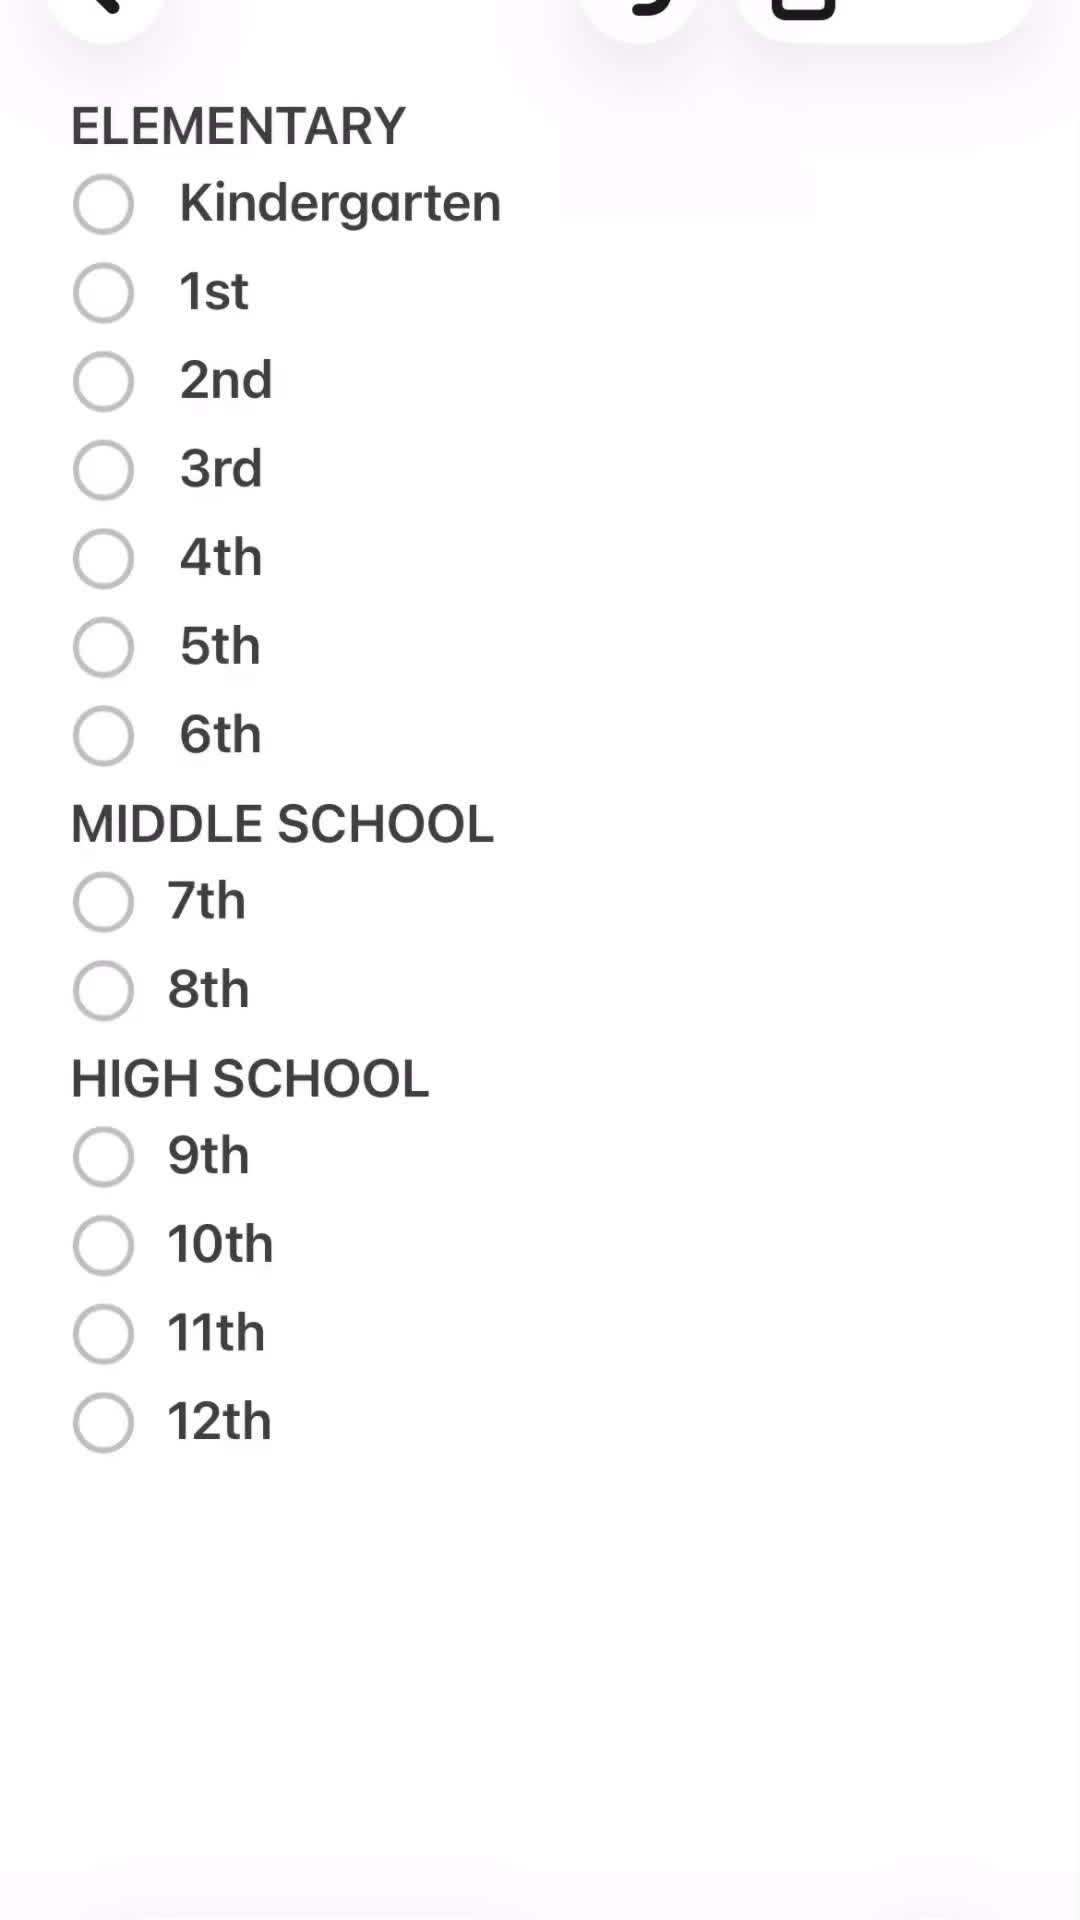Tap the MIDDLE SCHOOL section heading
The image size is (1080, 1920).
[x=282, y=824]
